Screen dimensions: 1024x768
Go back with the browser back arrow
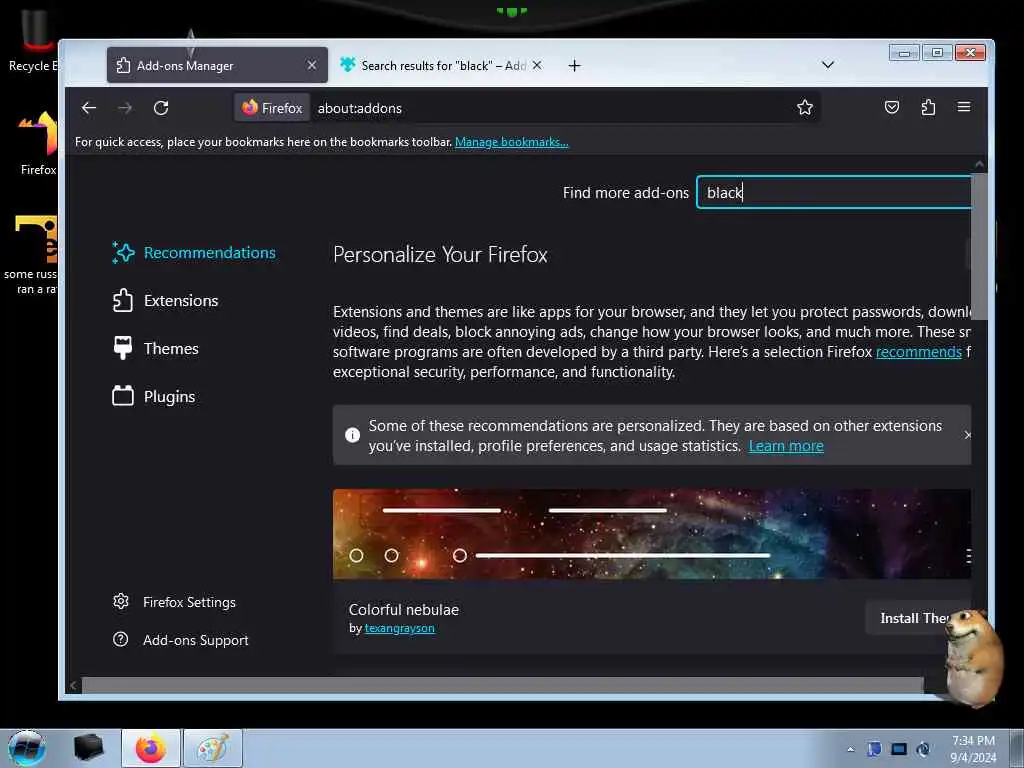pos(89,108)
